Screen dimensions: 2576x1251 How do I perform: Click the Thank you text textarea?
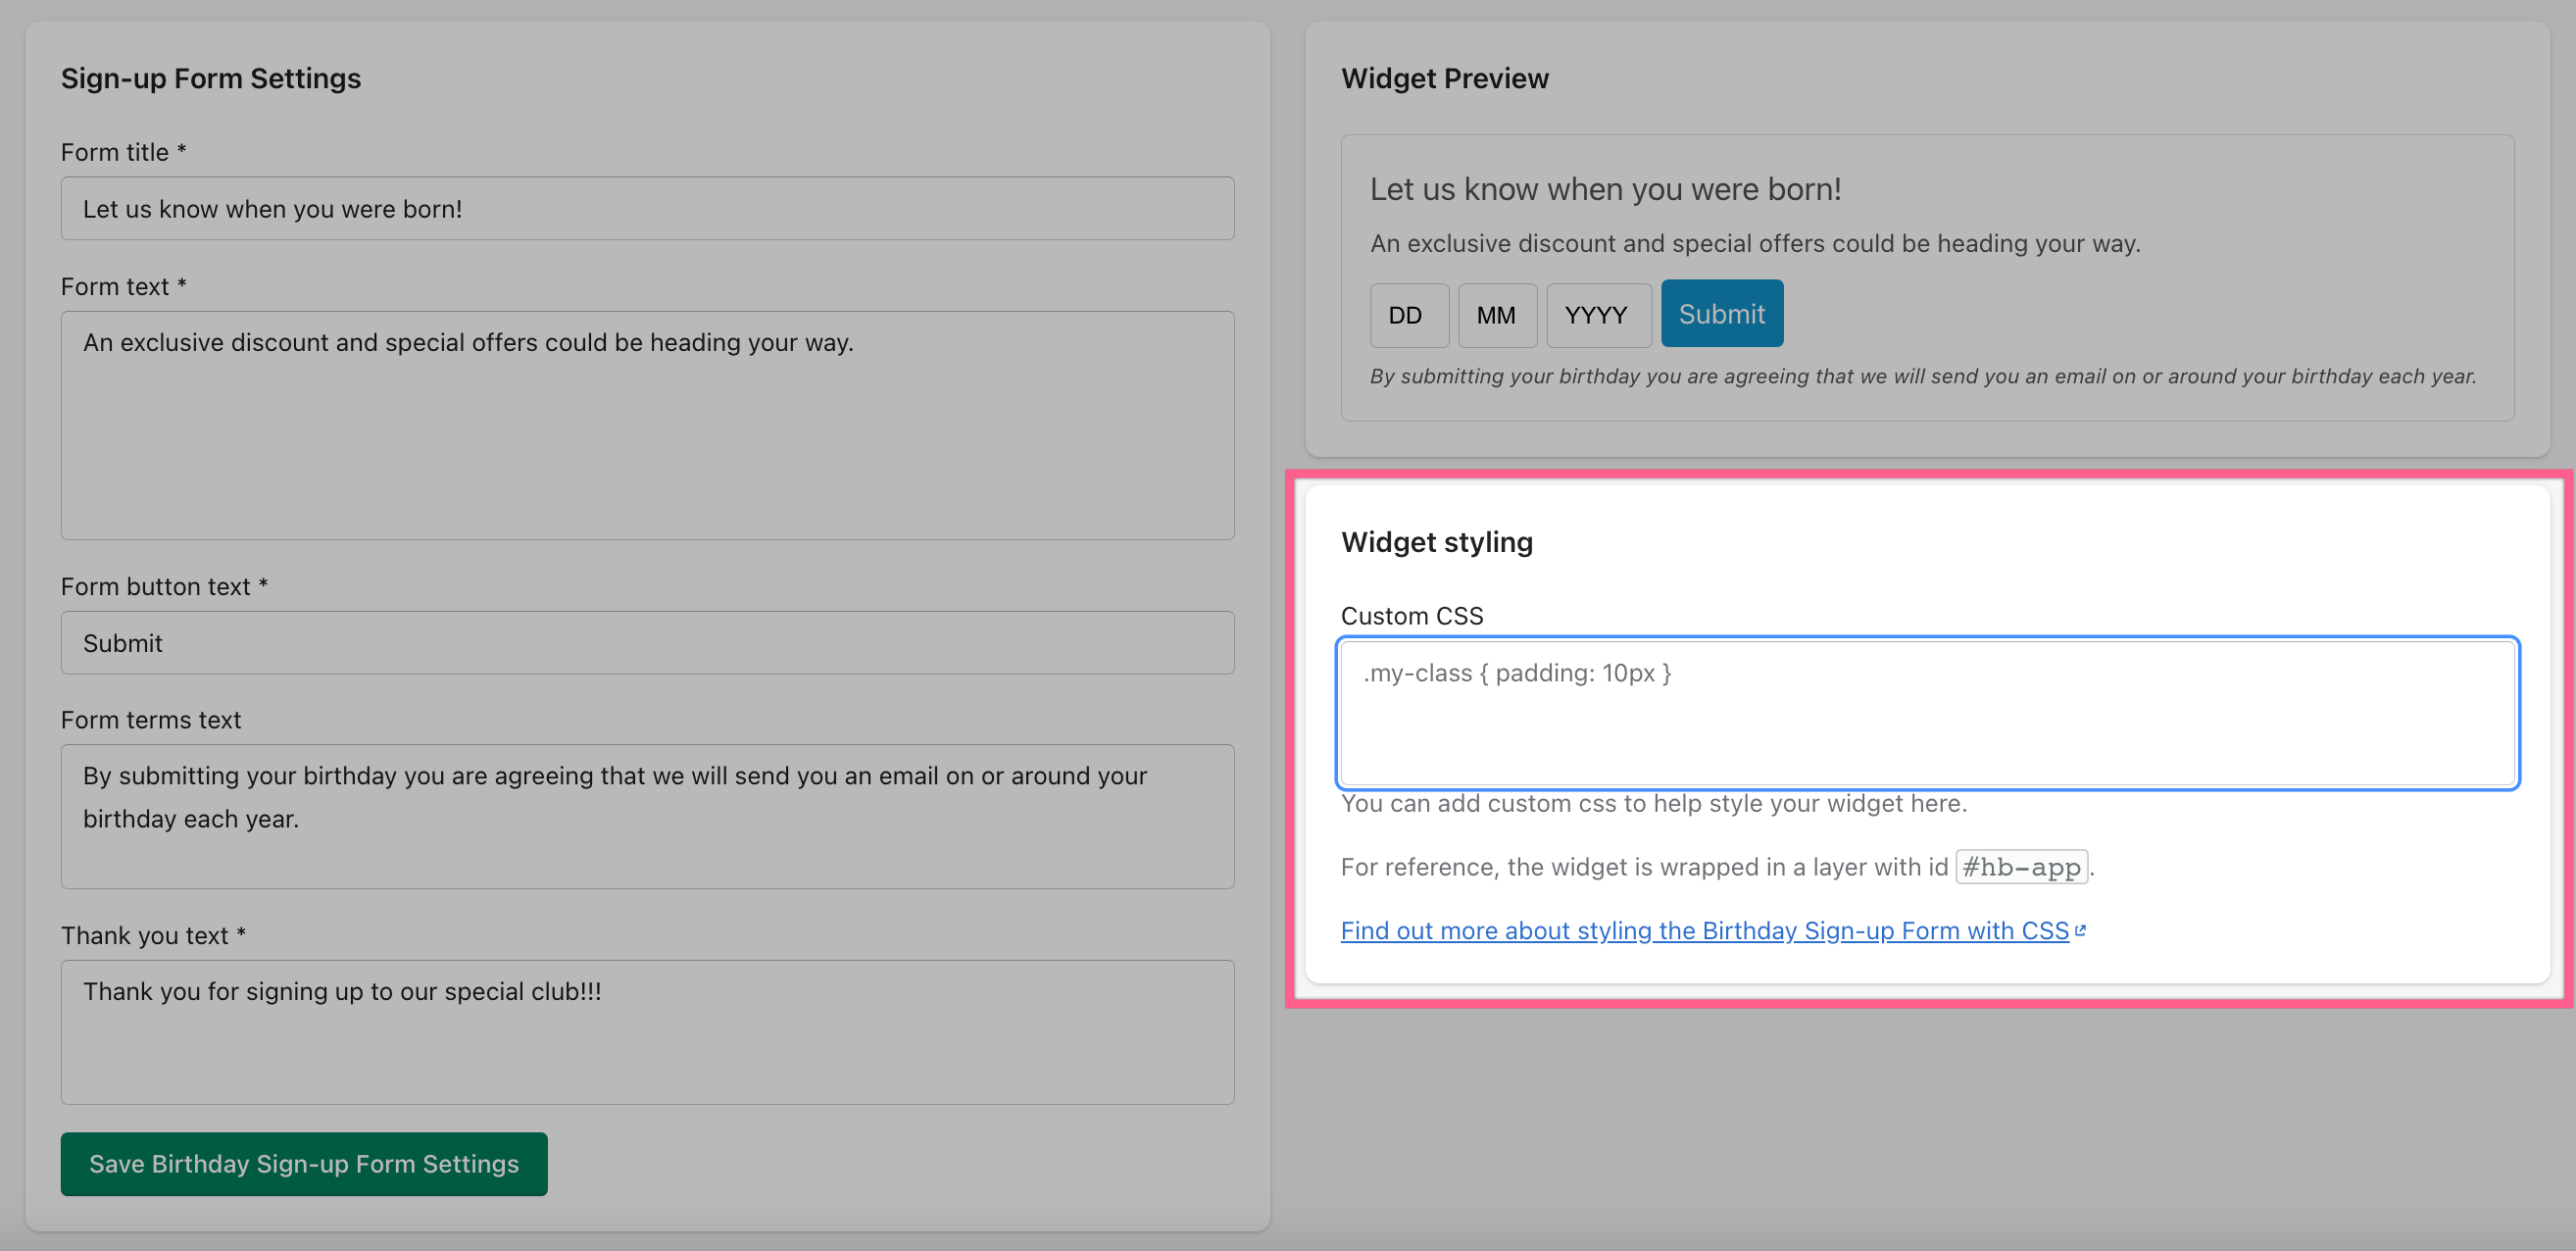click(x=647, y=1032)
